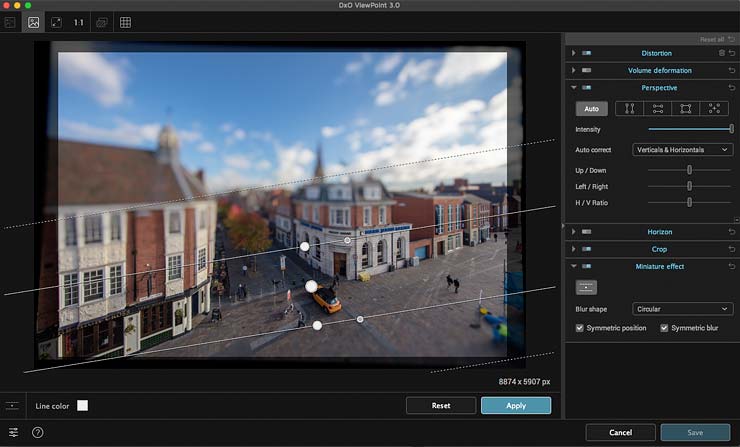Click the lens module icon beside Distortion
740x447 pixels.
pyautogui.click(x=722, y=53)
